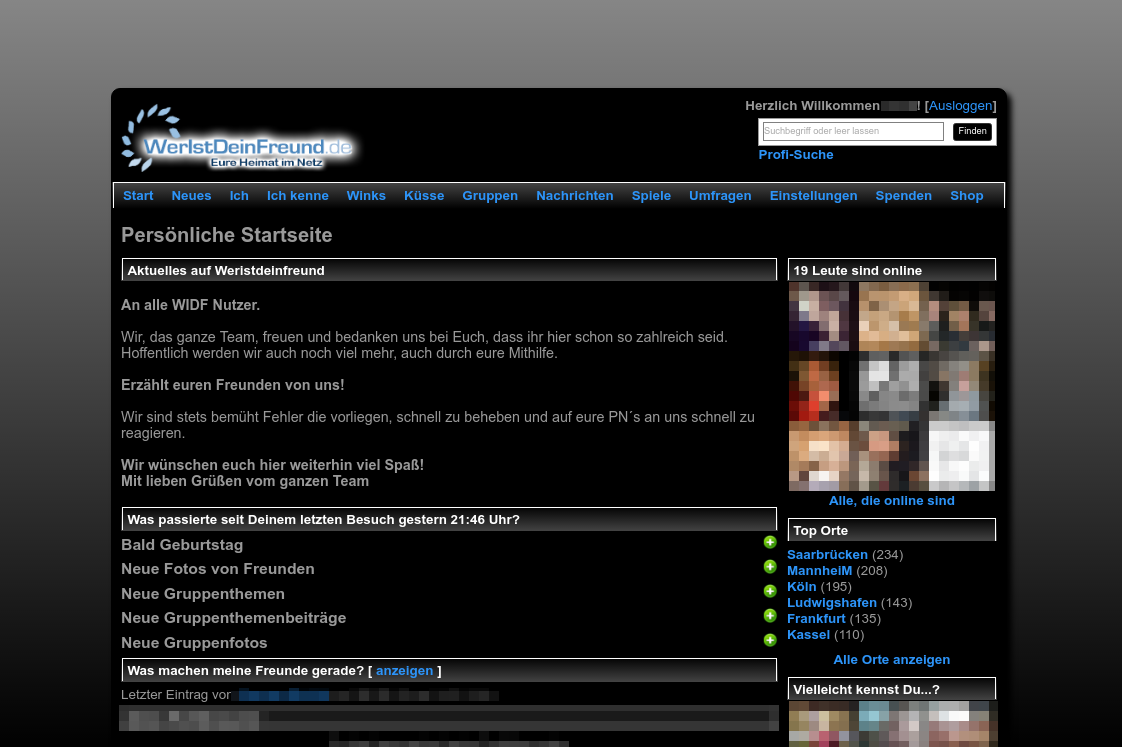
Task: Open the Spiele section
Action: tap(651, 196)
